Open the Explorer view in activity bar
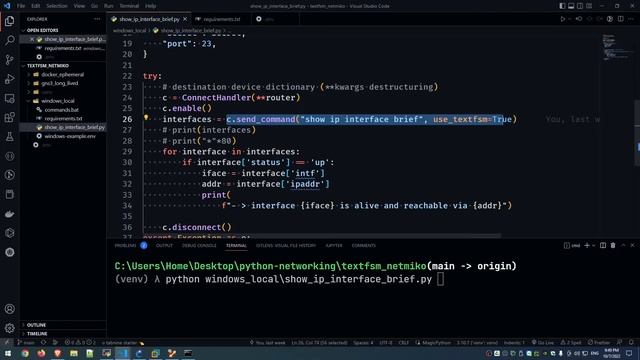 [9, 21]
